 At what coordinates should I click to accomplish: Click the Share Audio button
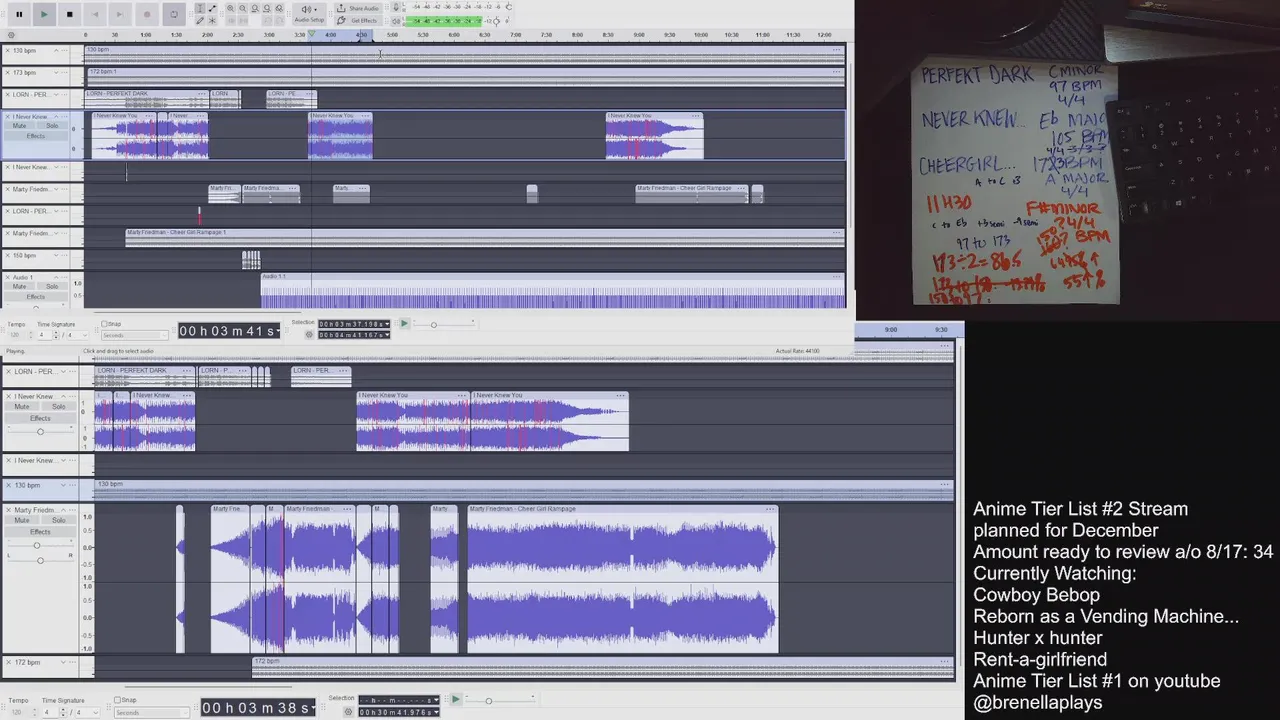point(359,8)
